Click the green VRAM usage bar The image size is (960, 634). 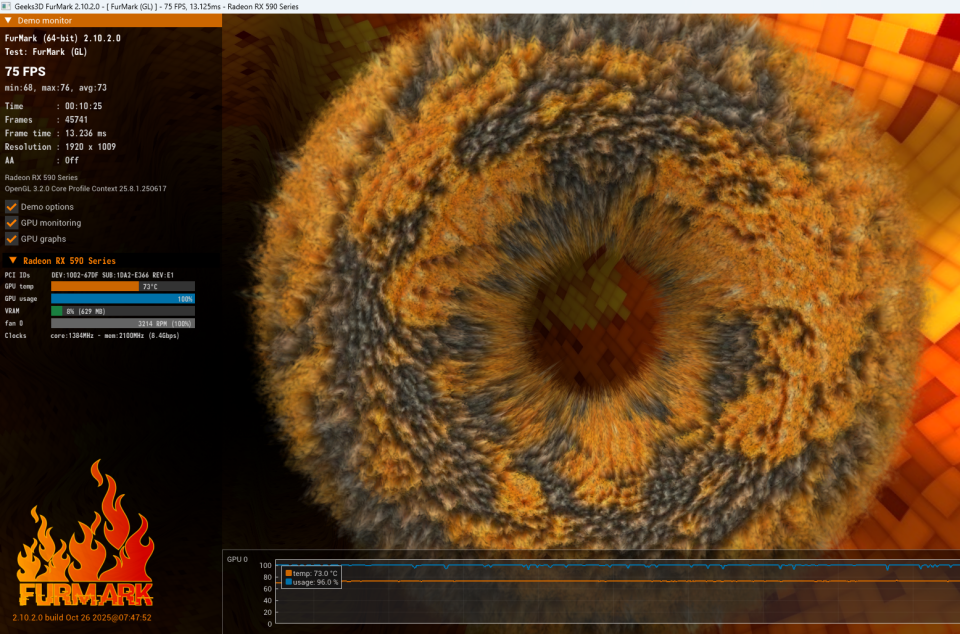tap(56, 311)
